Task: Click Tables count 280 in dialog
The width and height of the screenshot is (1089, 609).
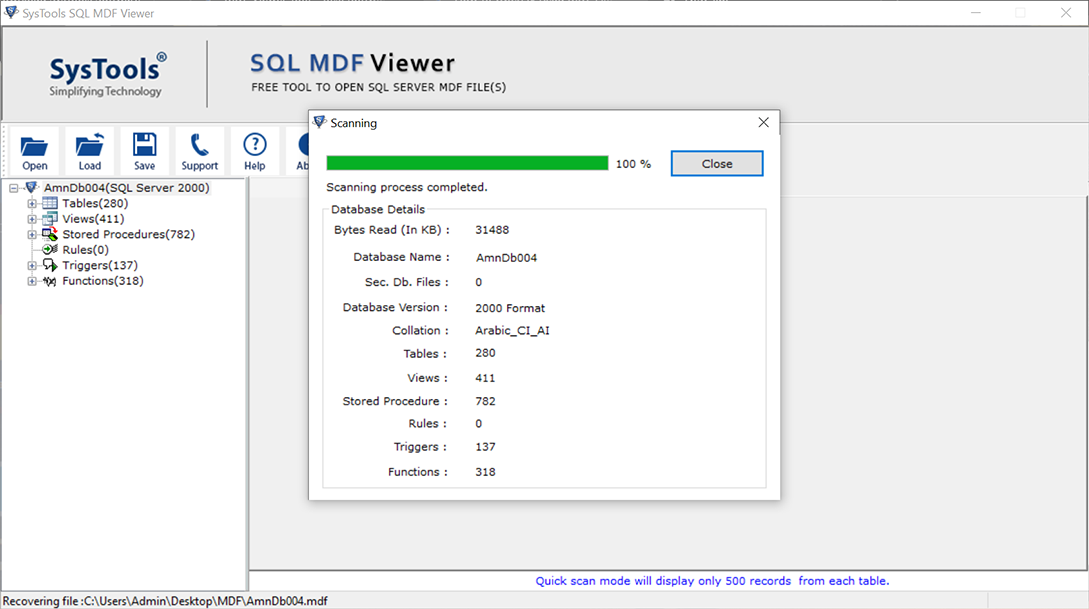Action: (x=485, y=353)
